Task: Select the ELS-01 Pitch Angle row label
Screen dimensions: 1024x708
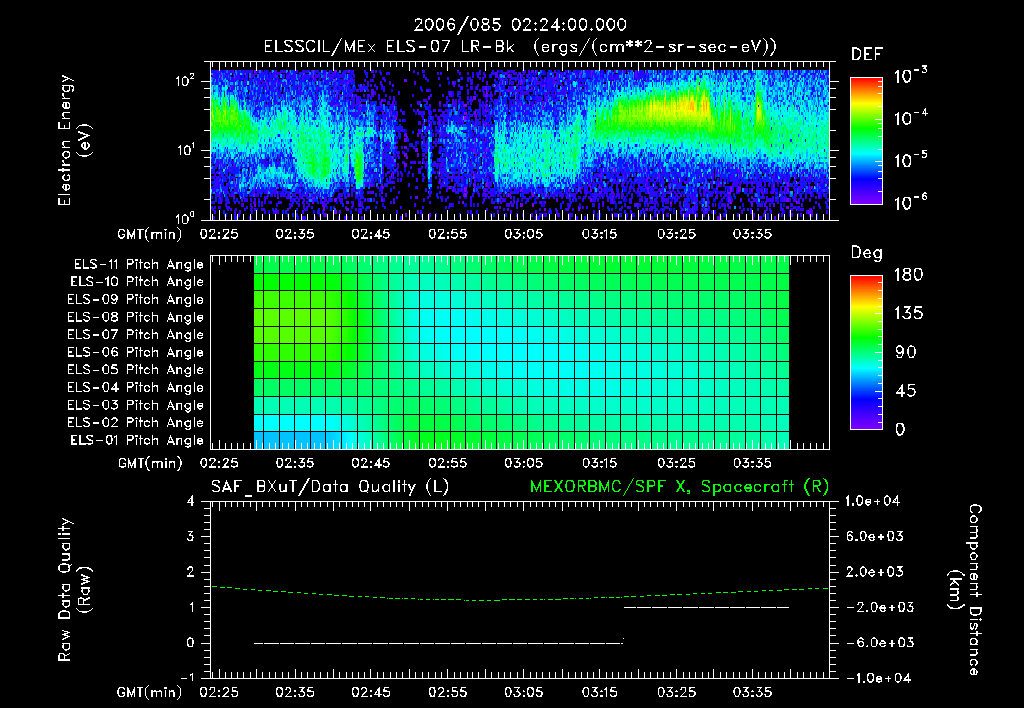Action: click(137, 440)
